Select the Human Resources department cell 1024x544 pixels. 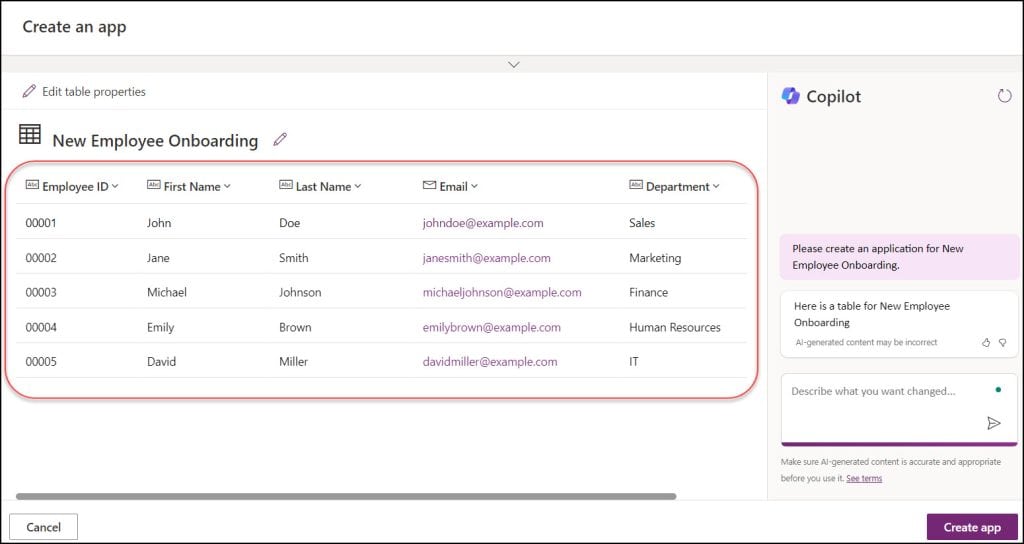[675, 327]
